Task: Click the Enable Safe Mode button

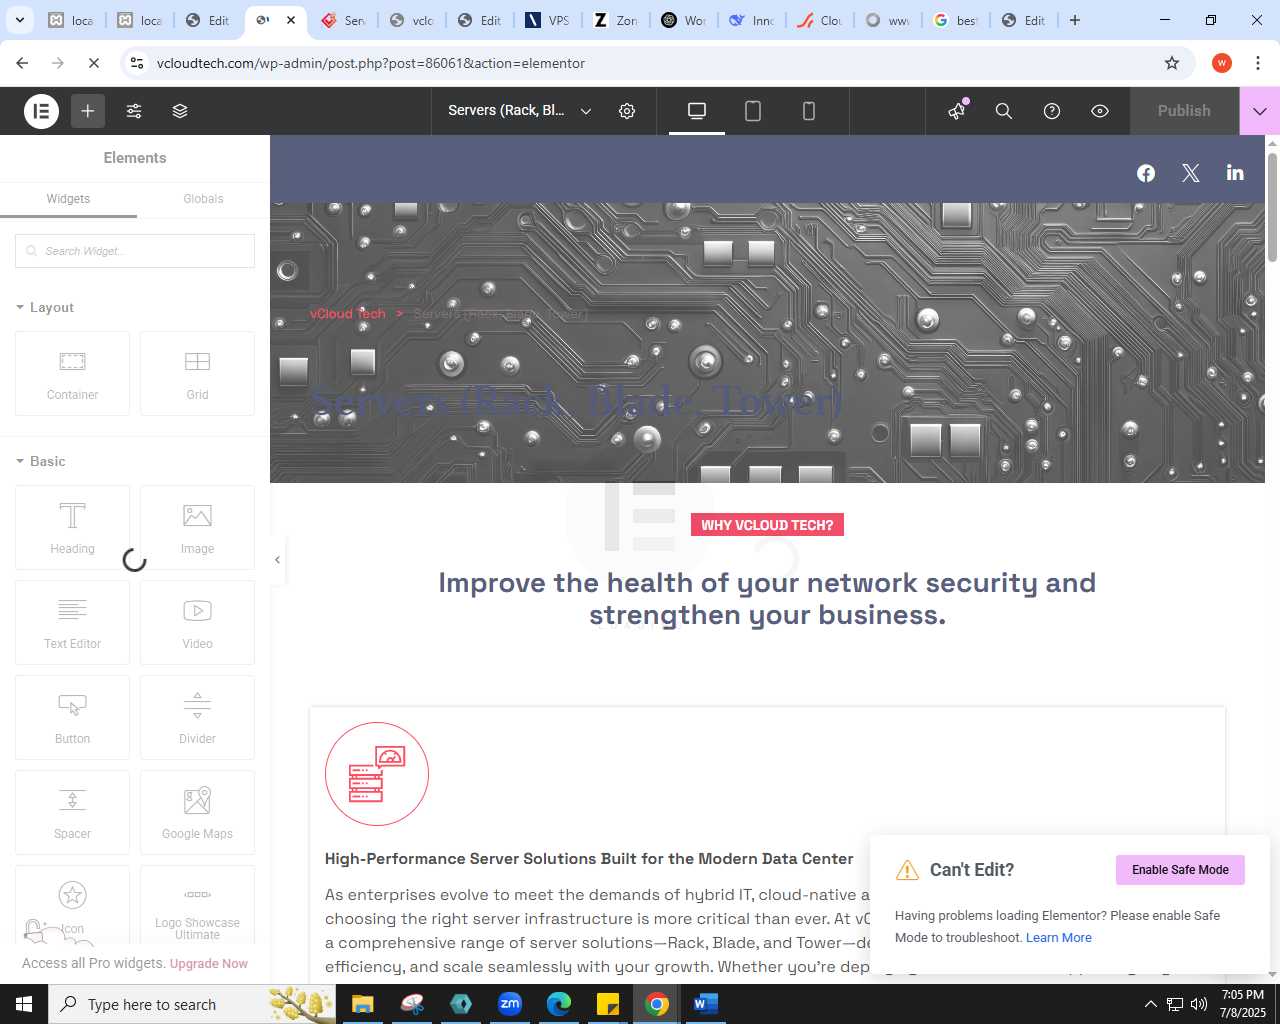Action: (1180, 870)
